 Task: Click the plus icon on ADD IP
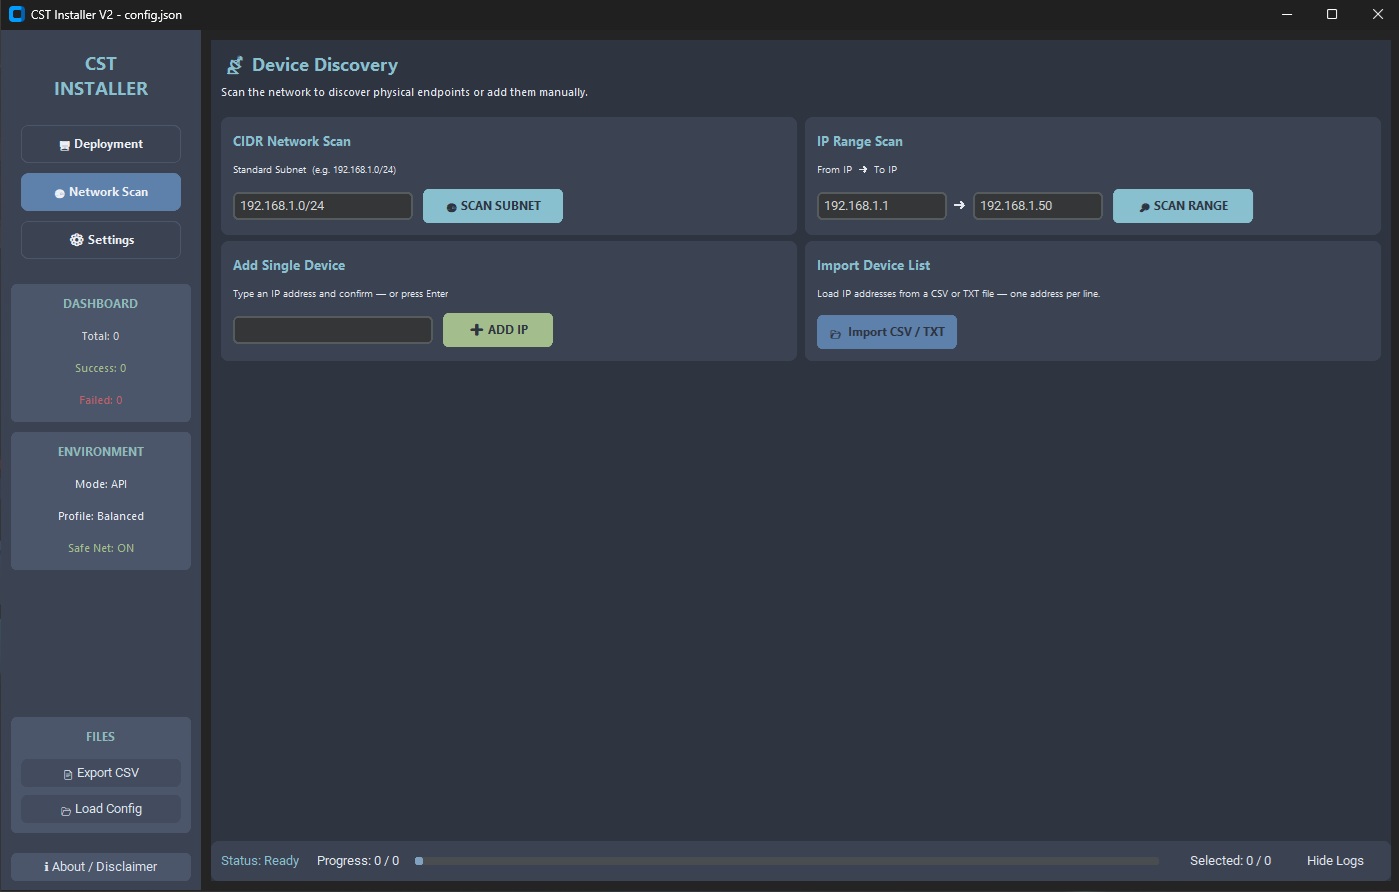[x=476, y=330]
